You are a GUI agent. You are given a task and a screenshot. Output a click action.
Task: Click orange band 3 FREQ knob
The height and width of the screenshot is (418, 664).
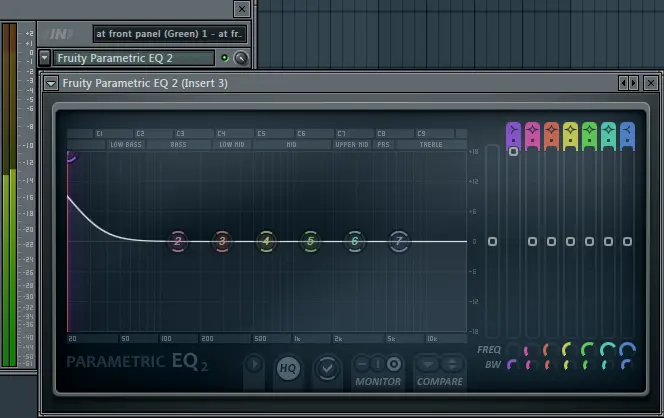(x=551, y=350)
